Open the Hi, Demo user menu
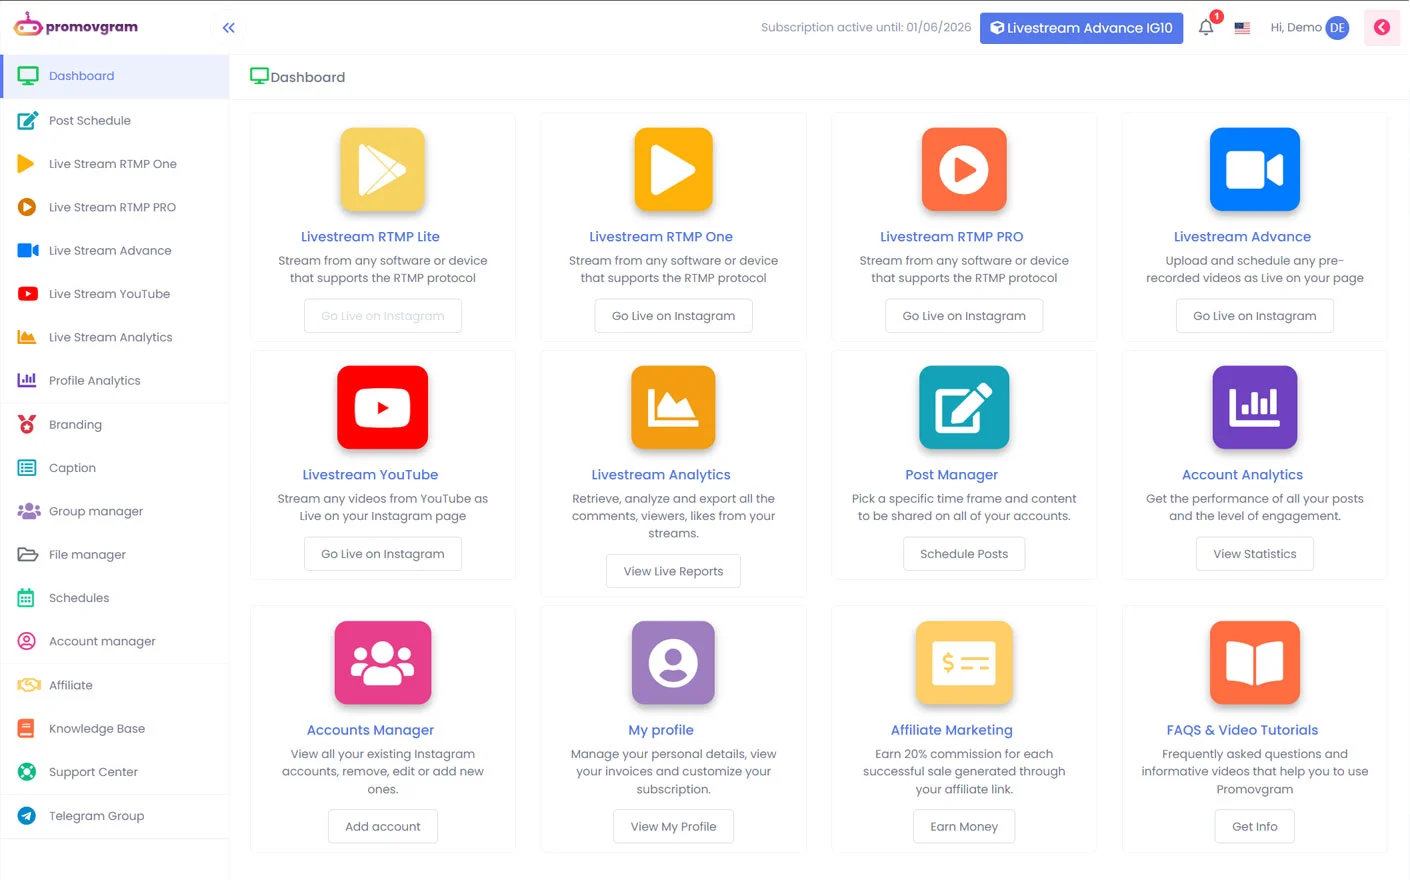This screenshot has width=1410, height=880. pyautogui.click(x=1309, y=28)
